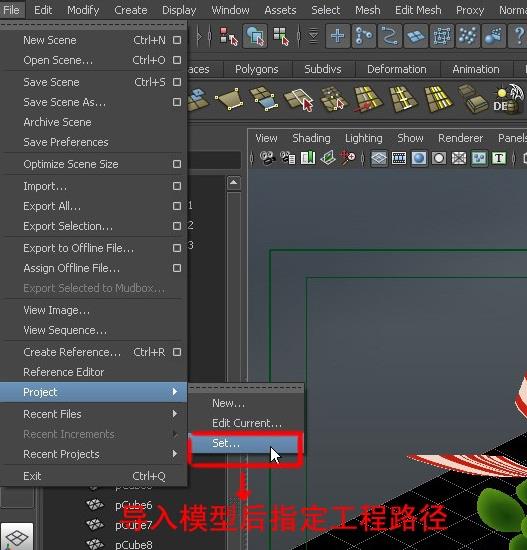
Task: Open the Edit Mesh menu
Action: pos(418,10)
